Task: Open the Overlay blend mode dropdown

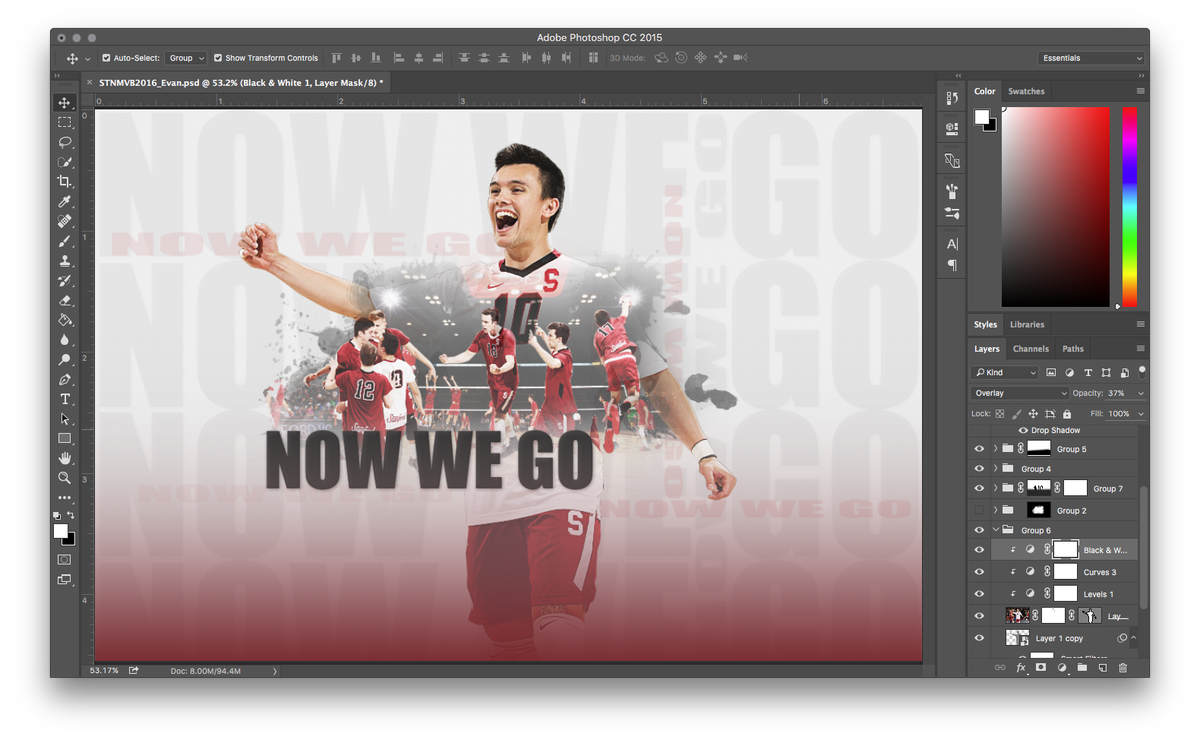Action: [x=1018, y=393]
